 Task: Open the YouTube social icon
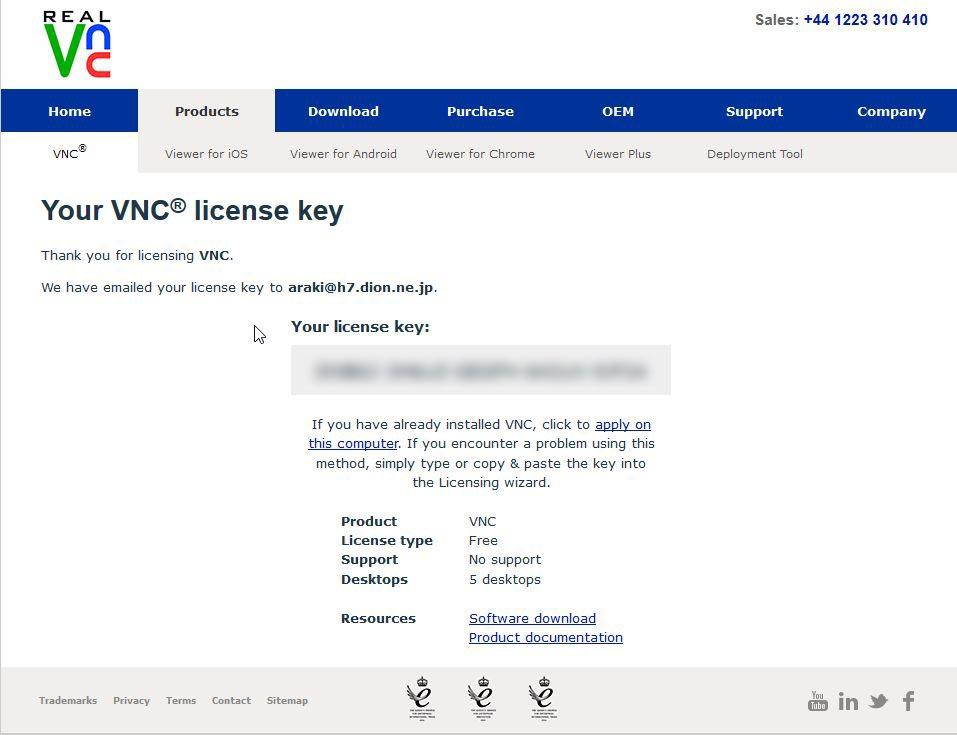[x=817, y=701]
